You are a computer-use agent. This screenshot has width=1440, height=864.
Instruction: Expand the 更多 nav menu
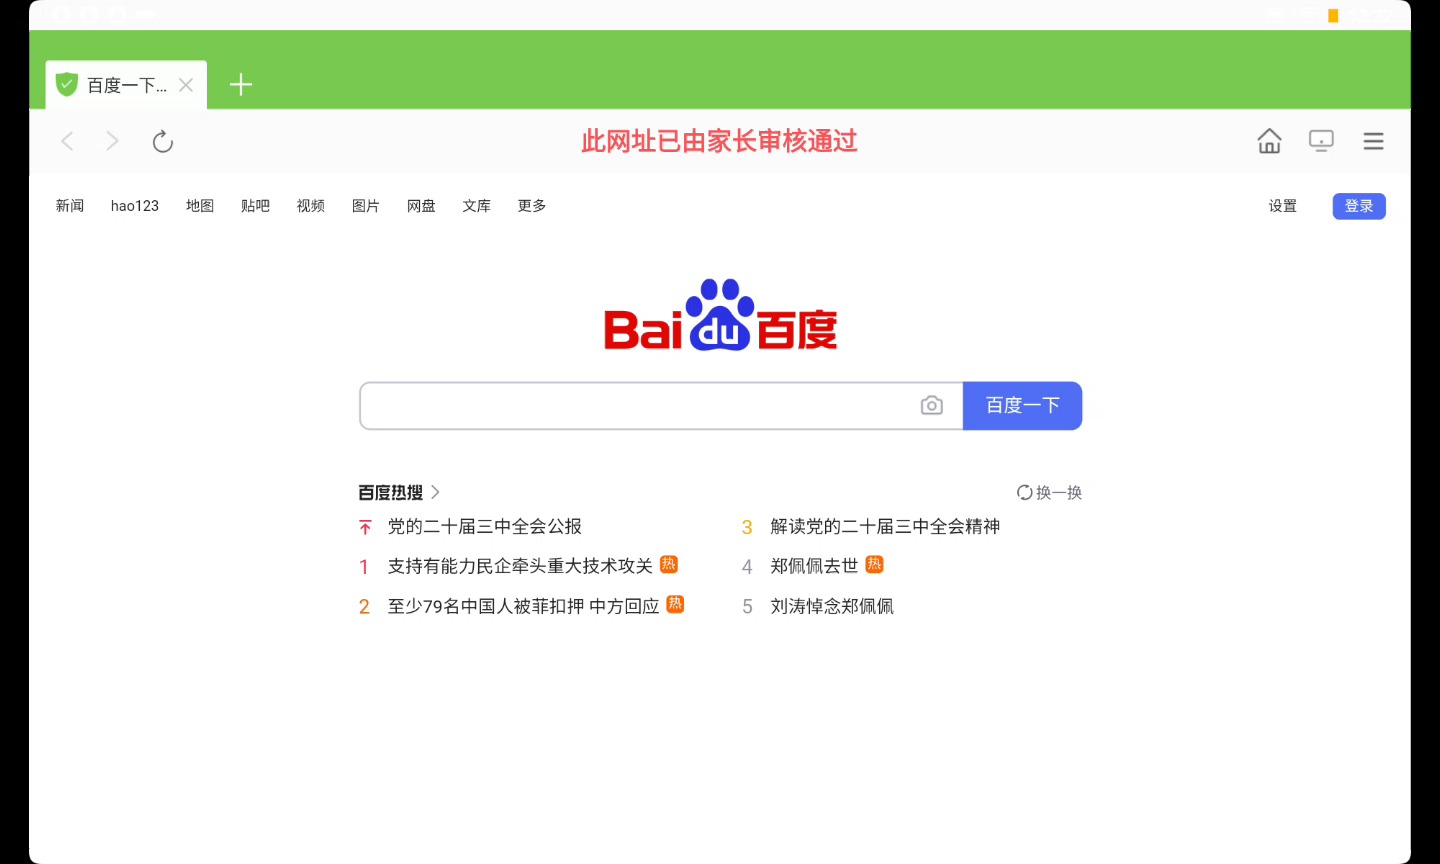click(532, 206)
